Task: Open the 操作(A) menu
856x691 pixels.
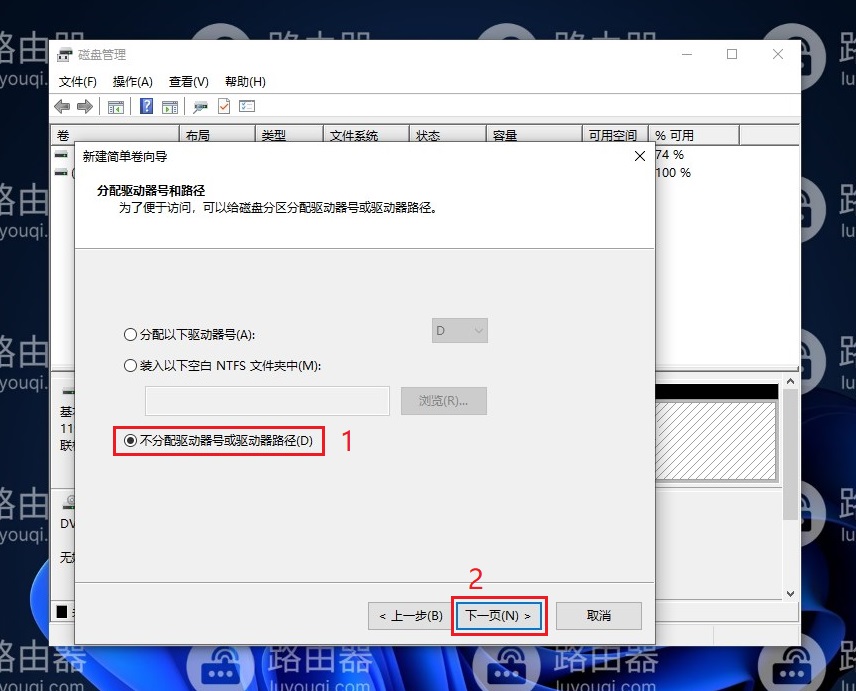Action: click(x=133, y=82)
